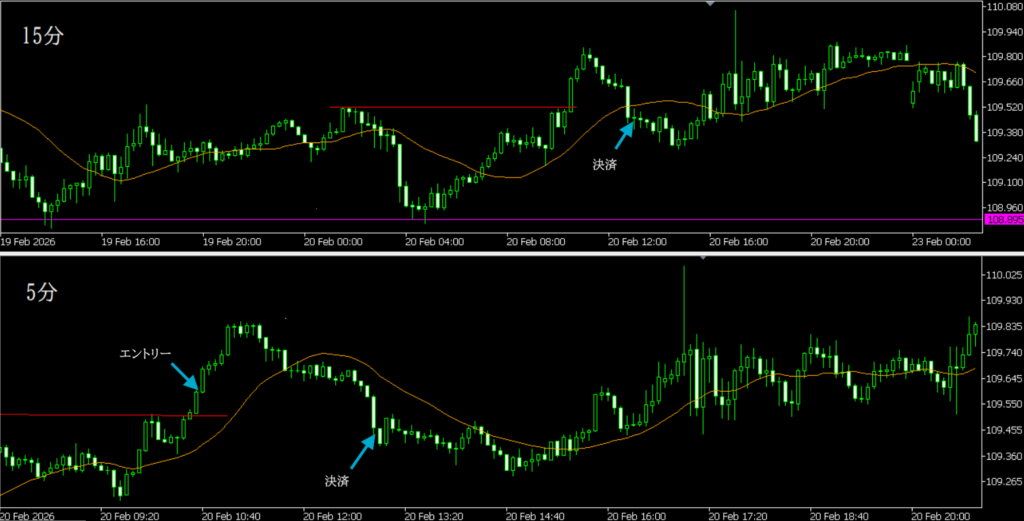1024x521 pixels.
Task: Click the blue arrow beside the エントリー label
Action: (x=185, y=376)
